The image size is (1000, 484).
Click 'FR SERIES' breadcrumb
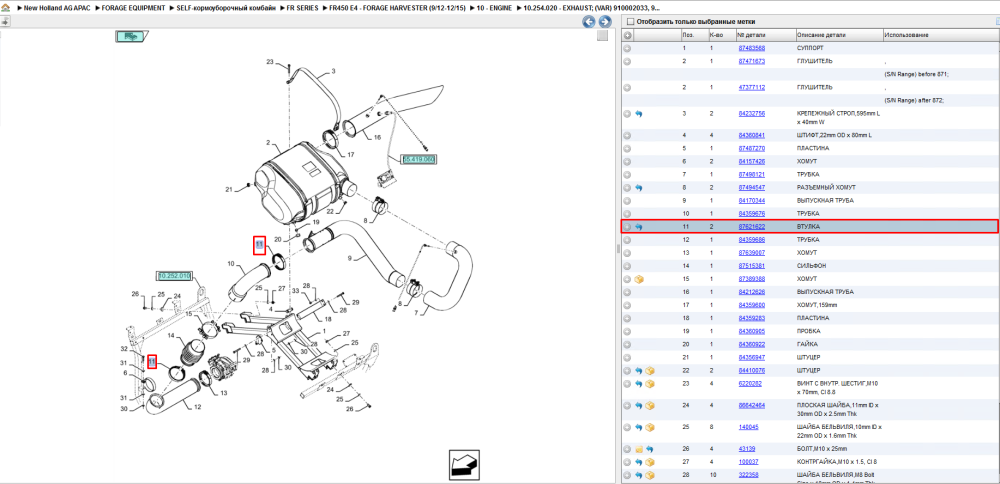(303, 7)
